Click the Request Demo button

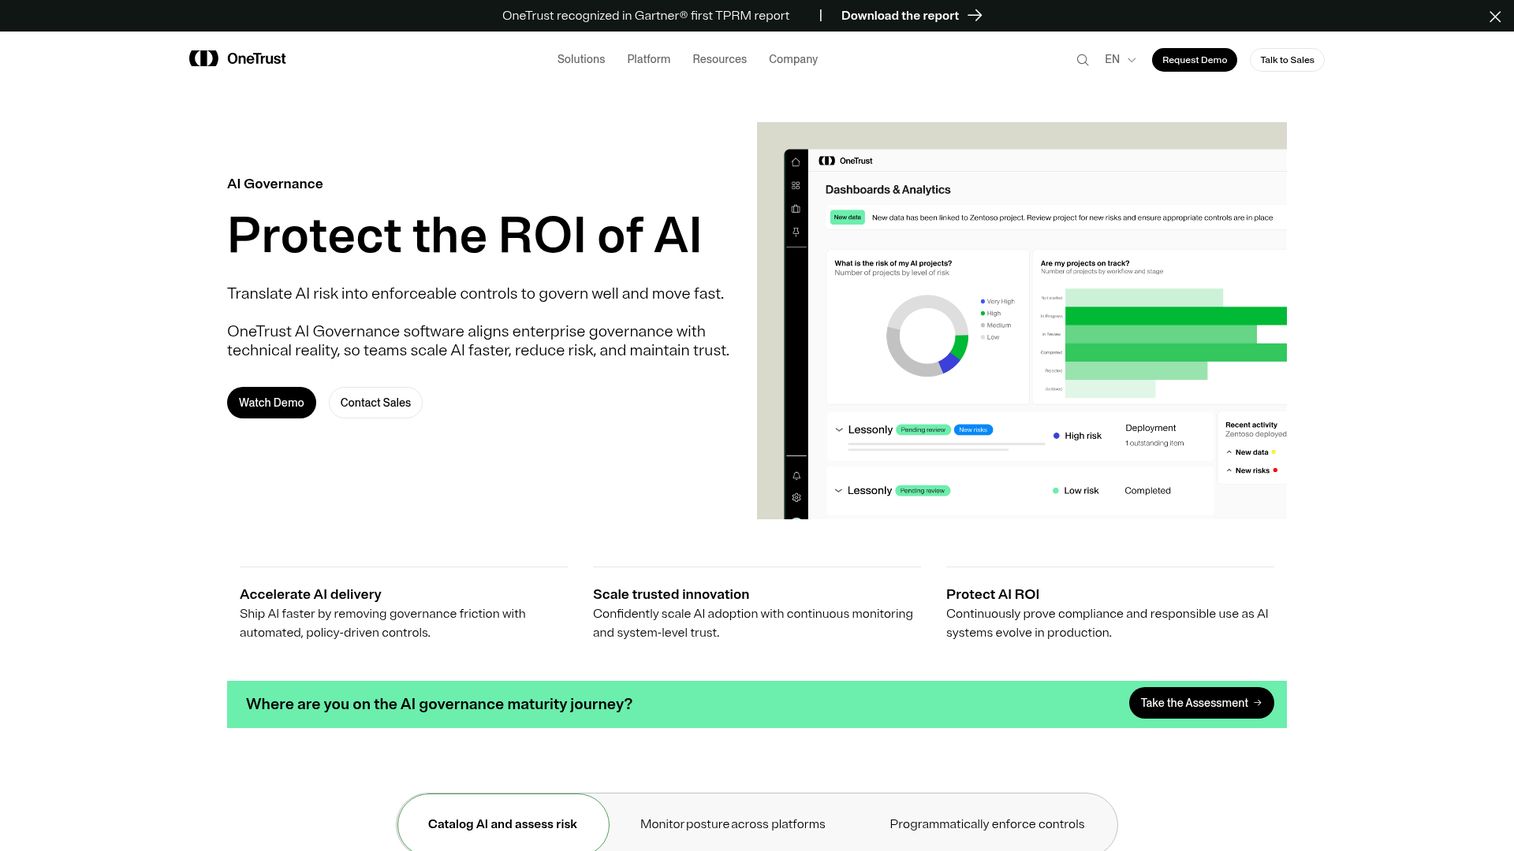tap(1194, 60)
